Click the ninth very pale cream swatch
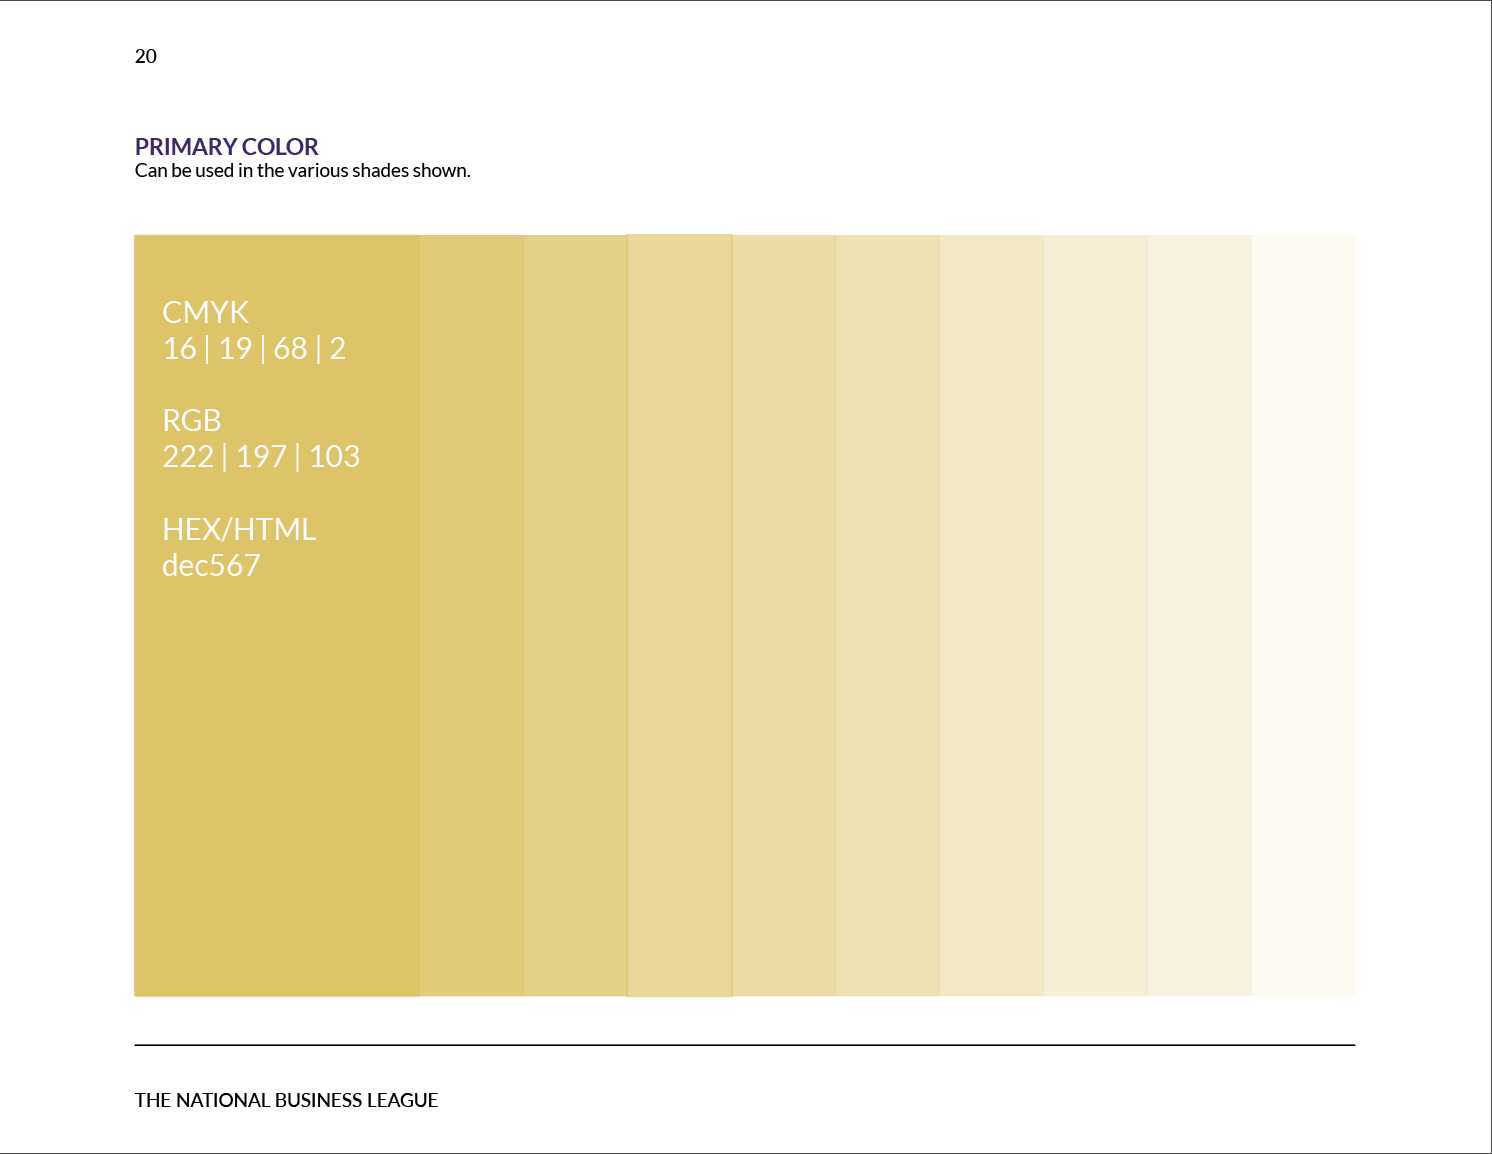Image resolution: width=1492 pixels, height=1154 pixels. [1200, 615]
